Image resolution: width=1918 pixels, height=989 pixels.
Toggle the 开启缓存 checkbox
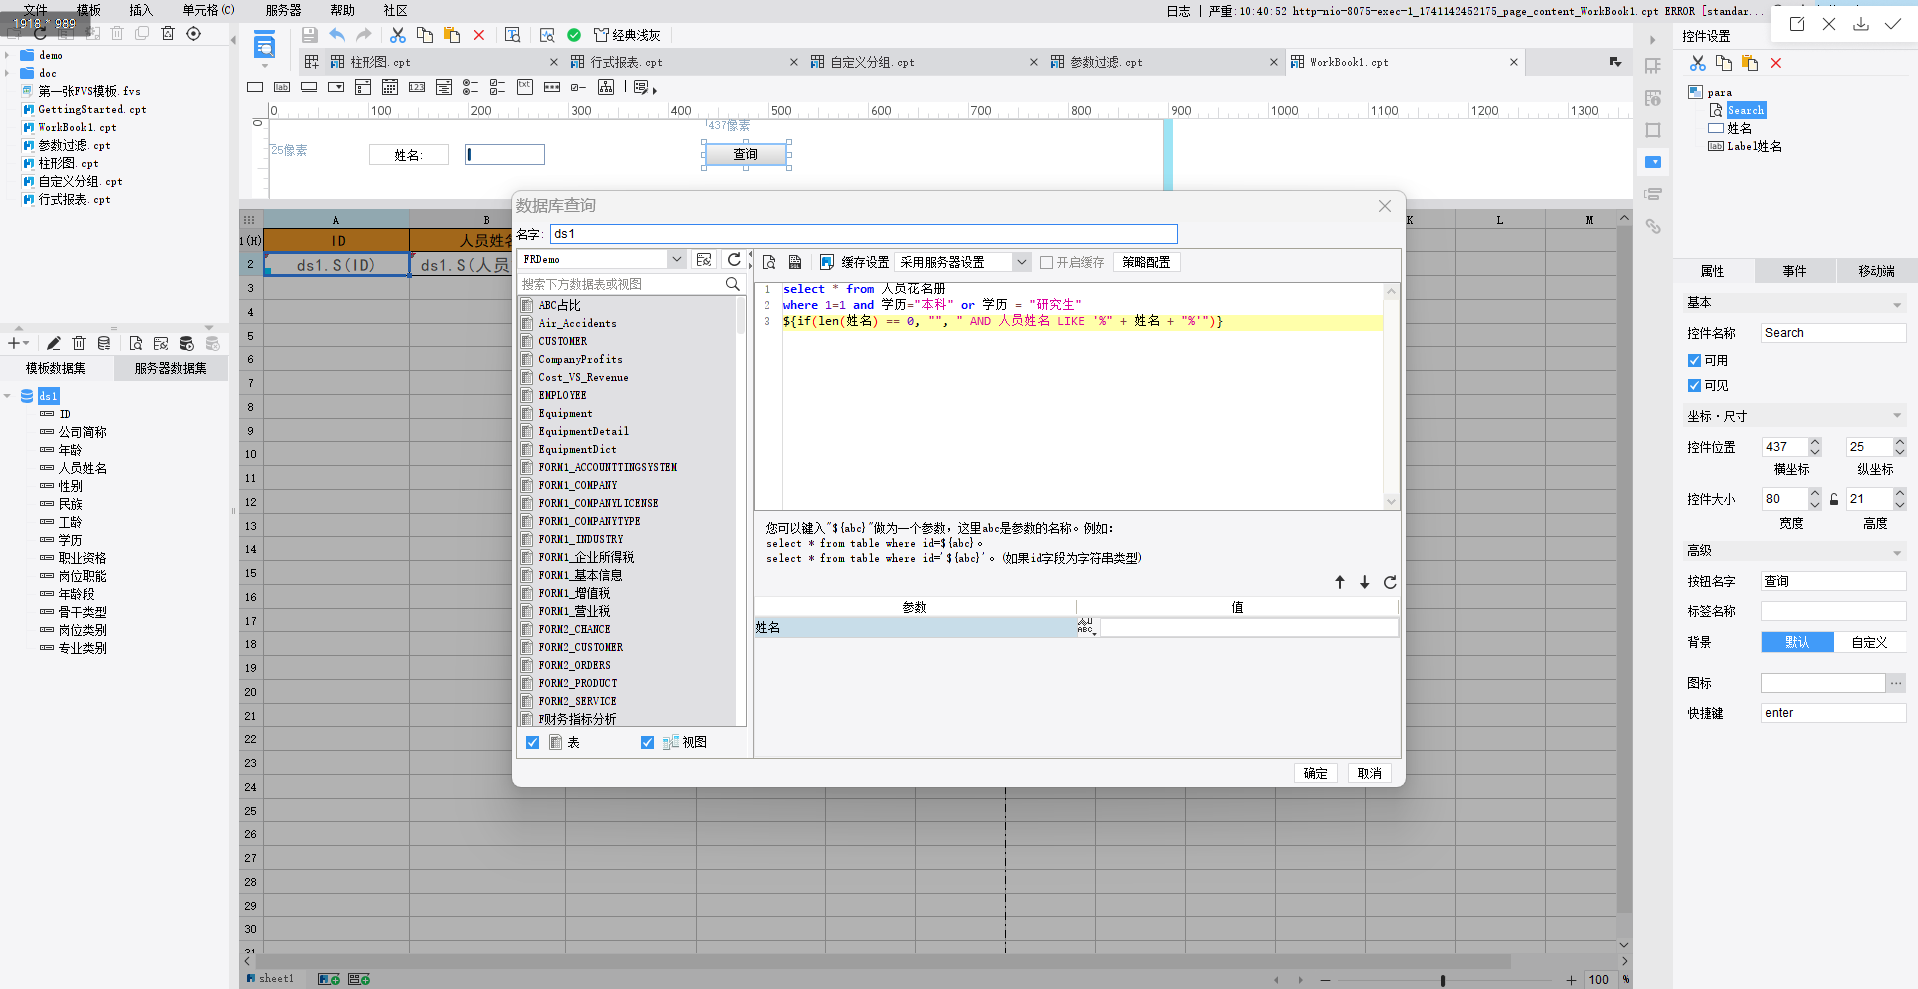tap(1047, 262)
